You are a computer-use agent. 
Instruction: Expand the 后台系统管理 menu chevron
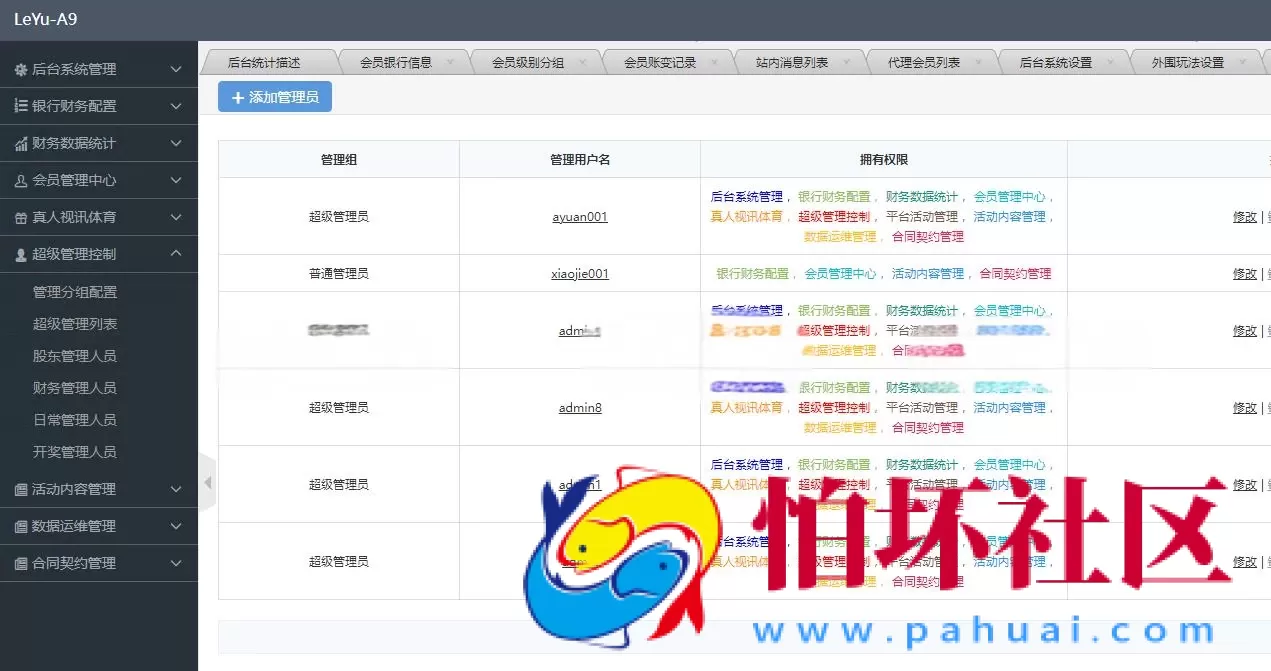tap(178, 69)
